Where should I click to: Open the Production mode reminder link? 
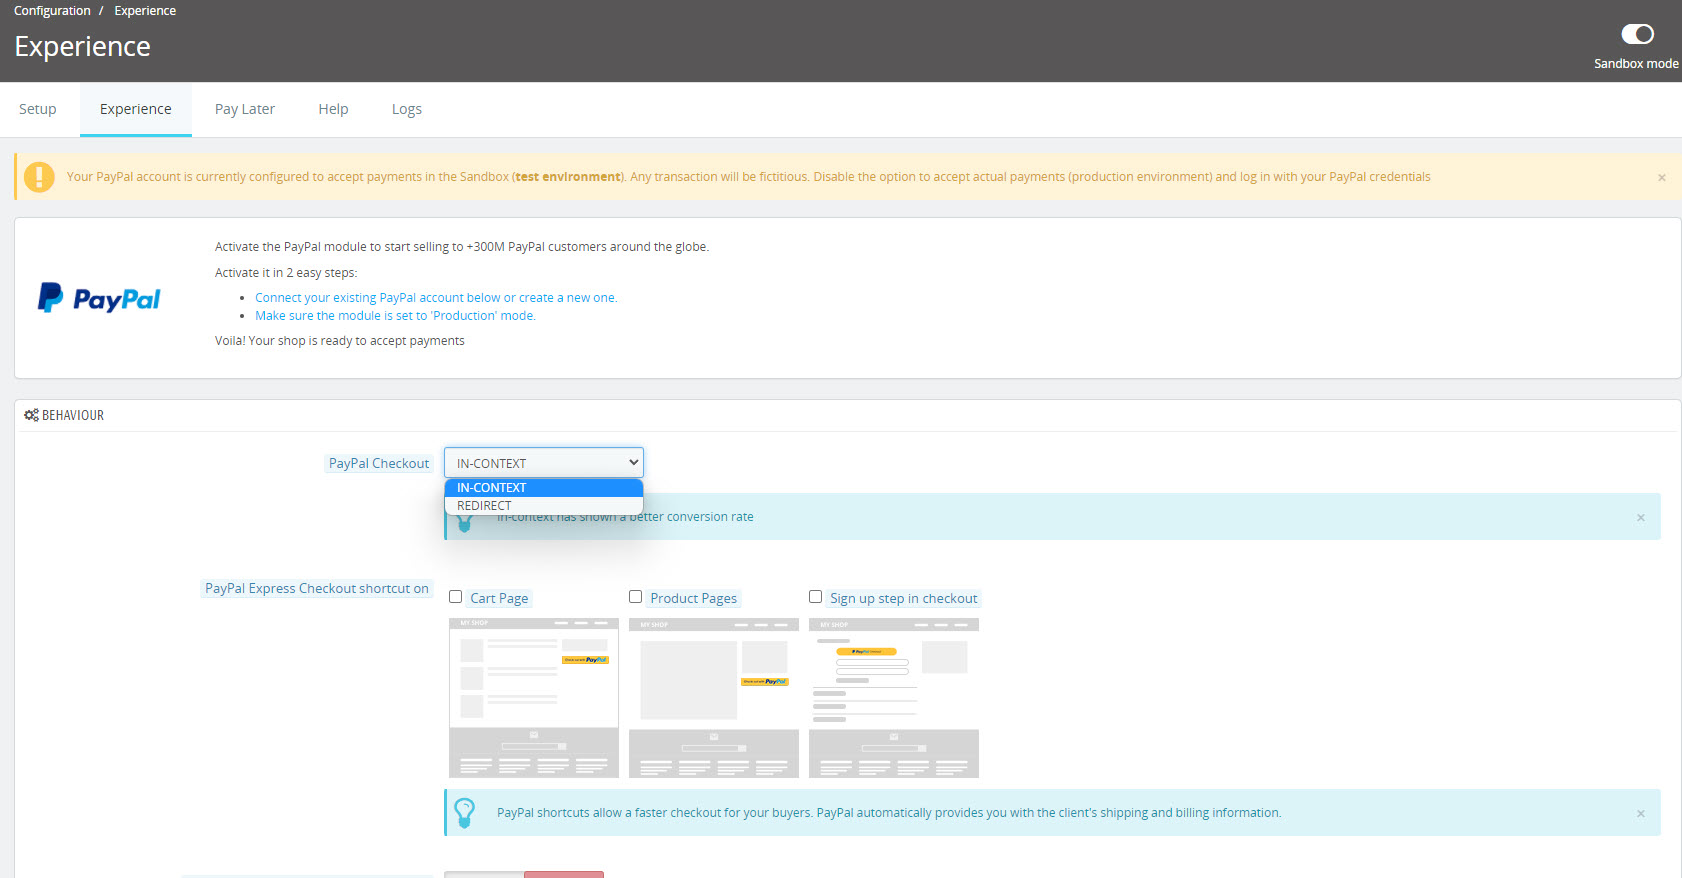[x=395, y=316]
